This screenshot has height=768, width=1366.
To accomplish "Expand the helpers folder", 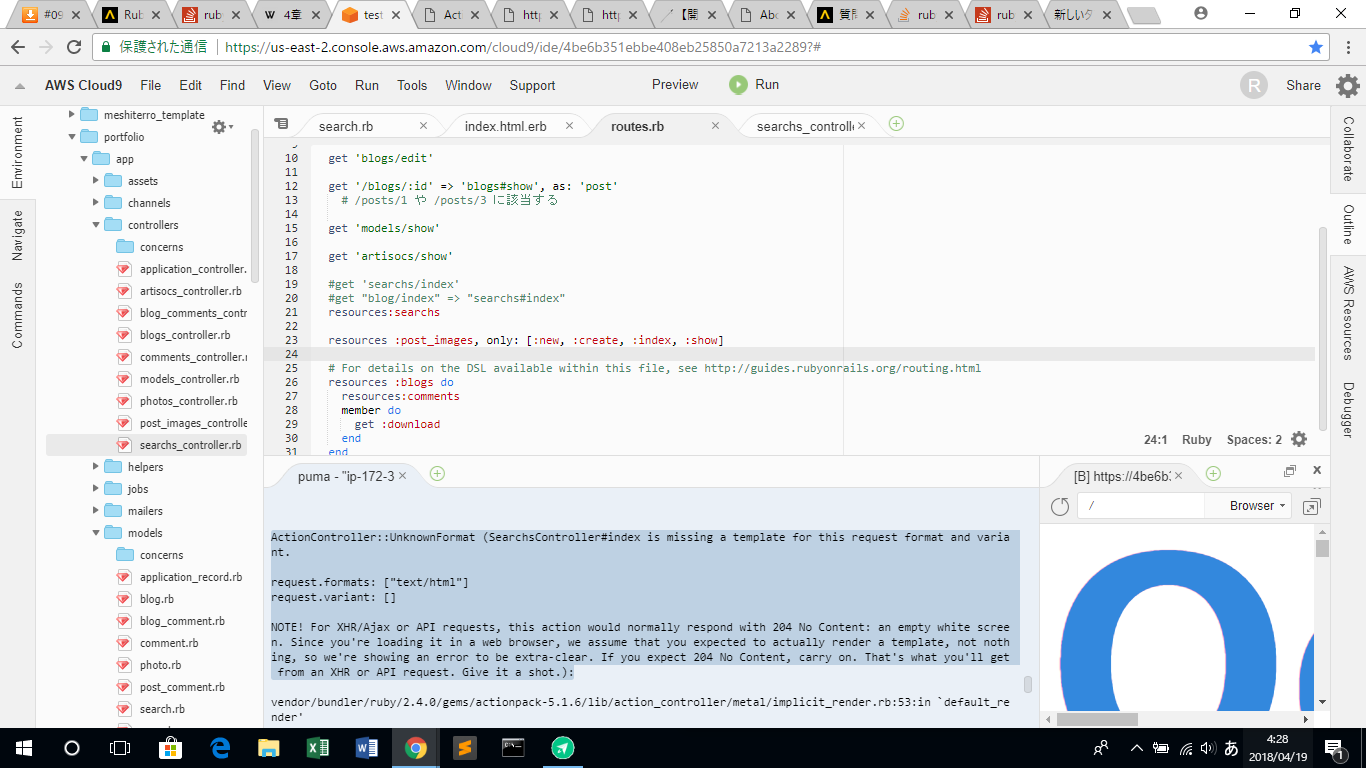I will click(96, 467).
